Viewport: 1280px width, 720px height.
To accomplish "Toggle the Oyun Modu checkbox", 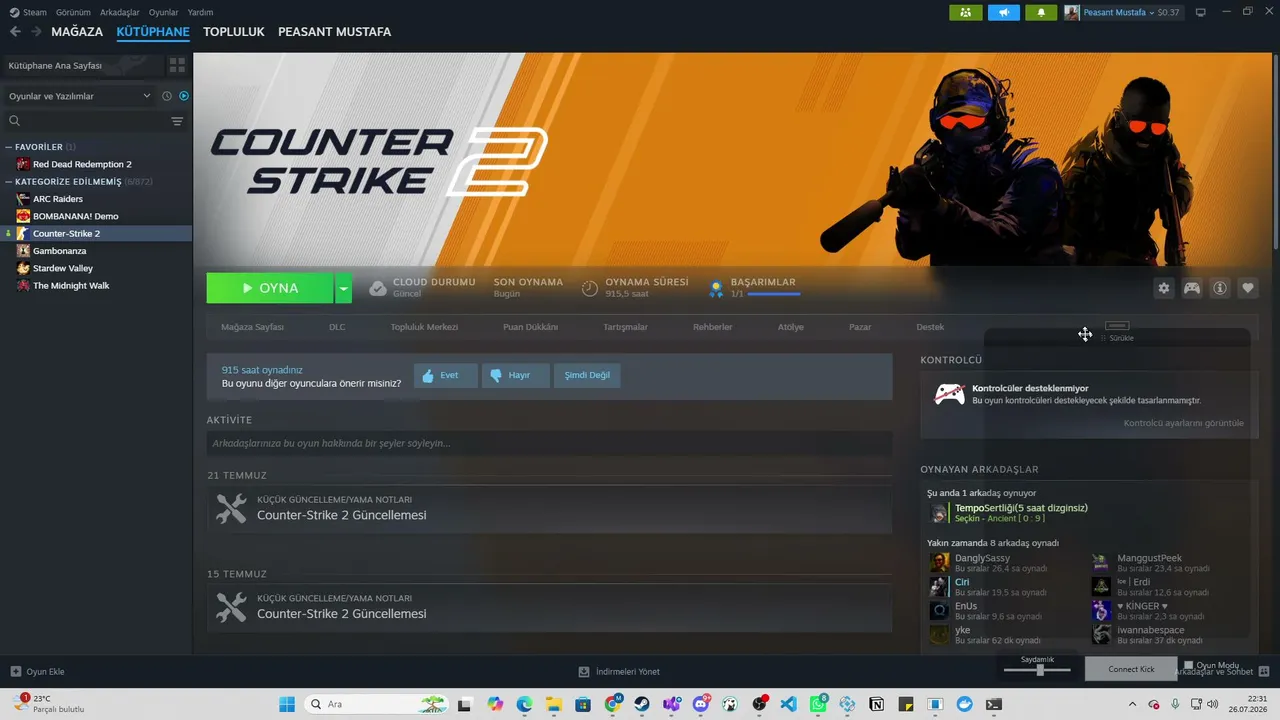I will coord(1188,665).
